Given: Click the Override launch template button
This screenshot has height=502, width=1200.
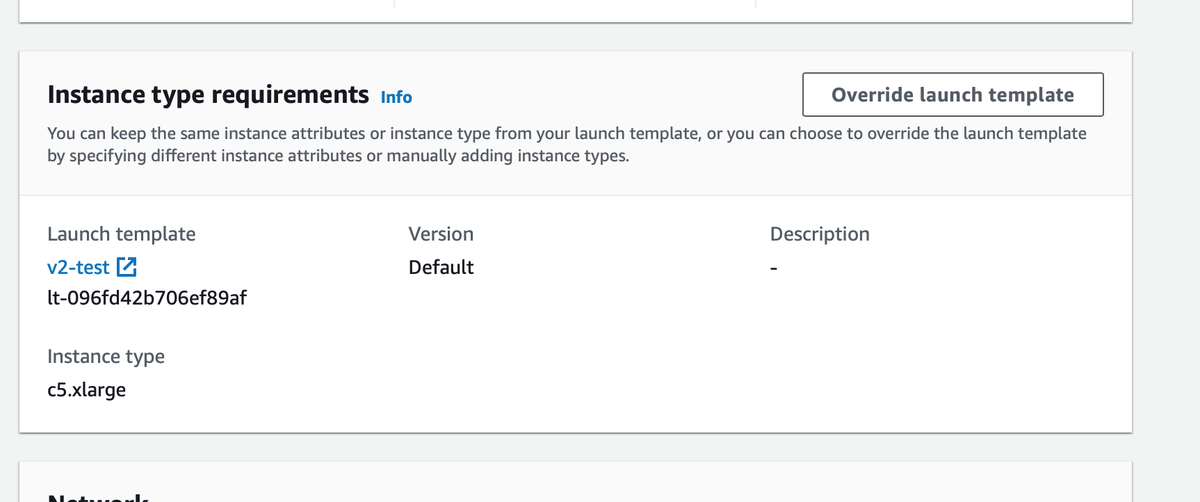Looking at the screenshot, I should [953, 95].
